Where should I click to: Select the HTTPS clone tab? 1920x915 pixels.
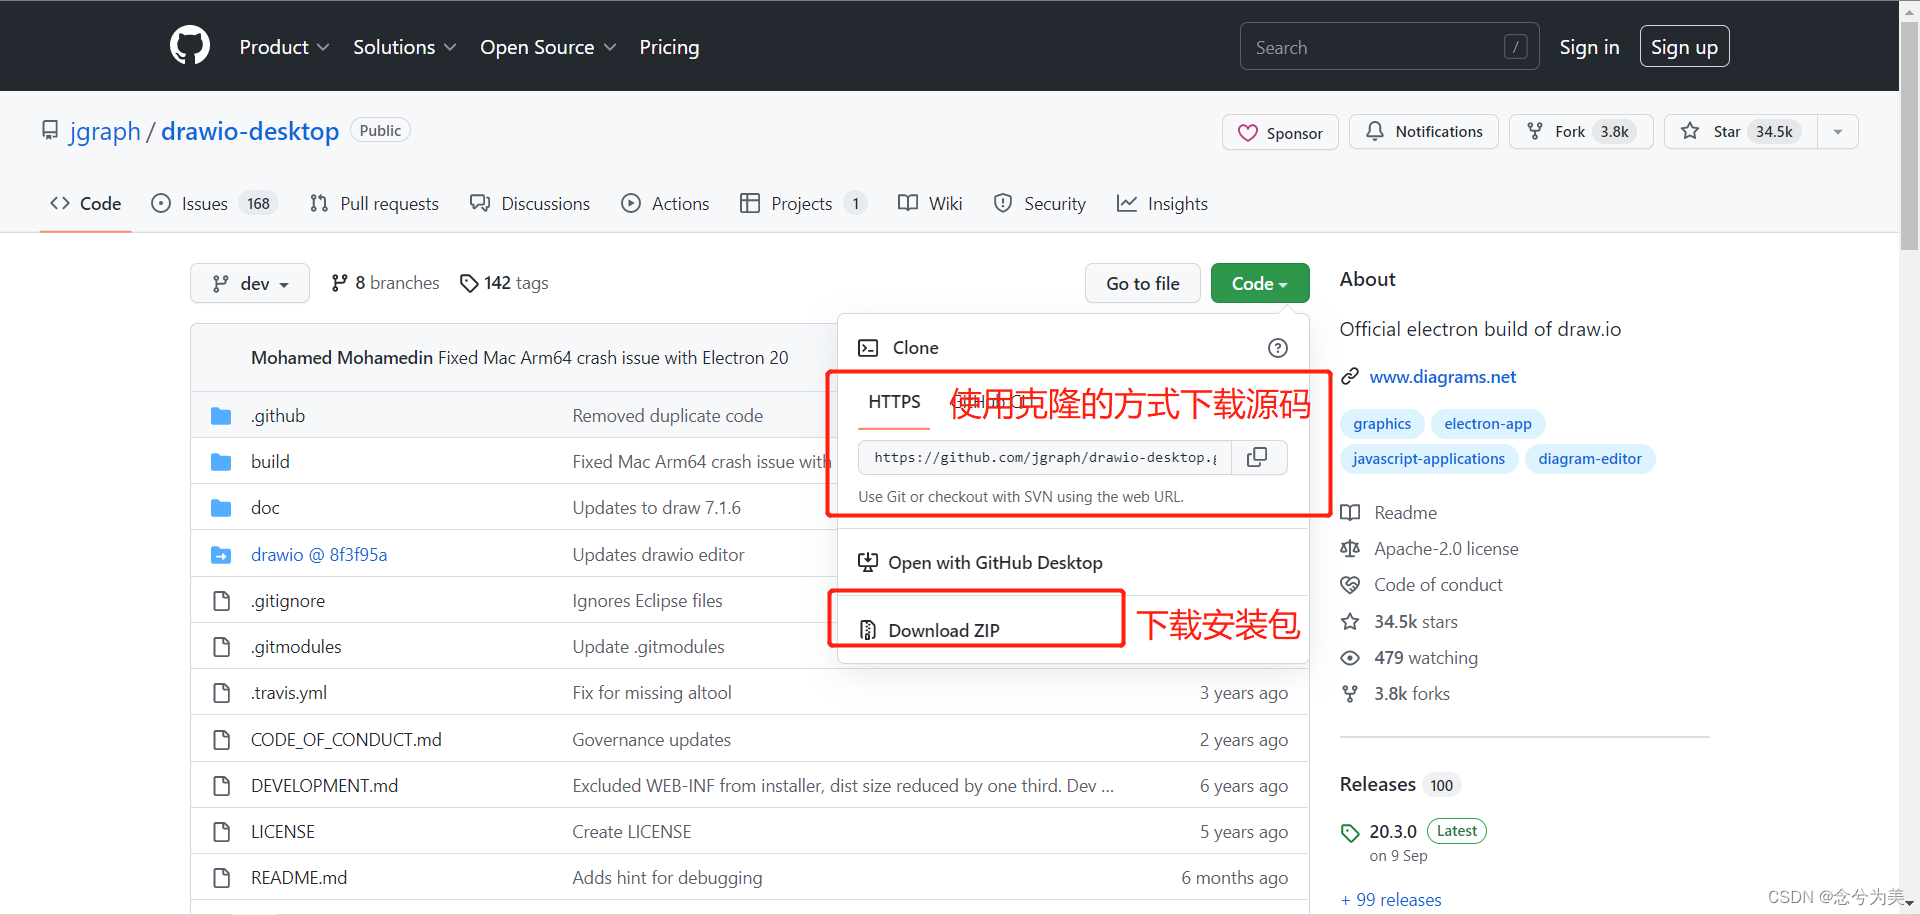click(x=894, y=402)
